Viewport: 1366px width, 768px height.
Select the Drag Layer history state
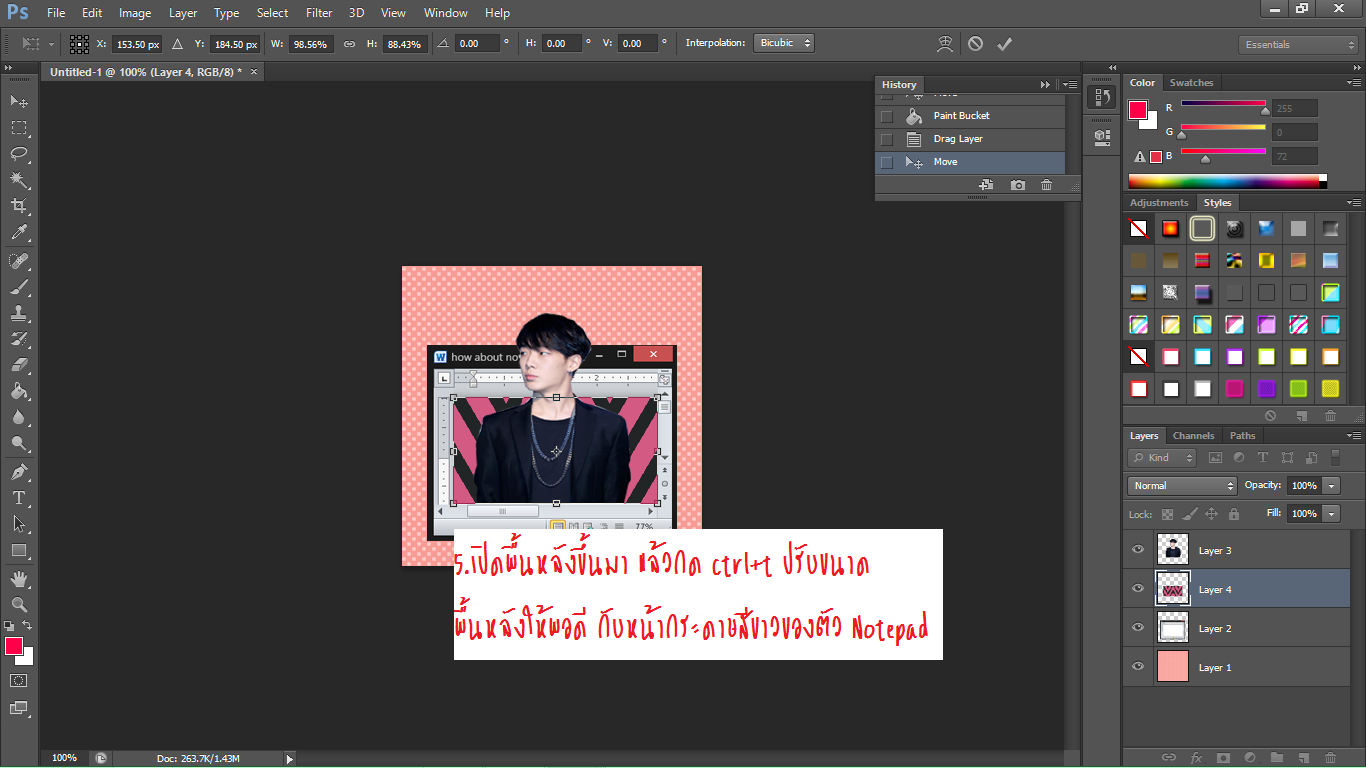point(970,139)
